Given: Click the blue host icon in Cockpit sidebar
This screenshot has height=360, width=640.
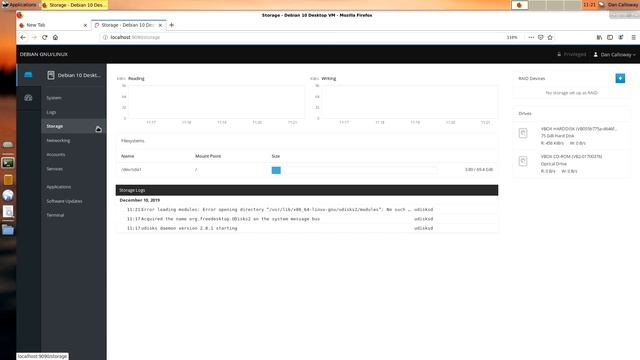Looking at the screenshot, I should tap(28, 75).
